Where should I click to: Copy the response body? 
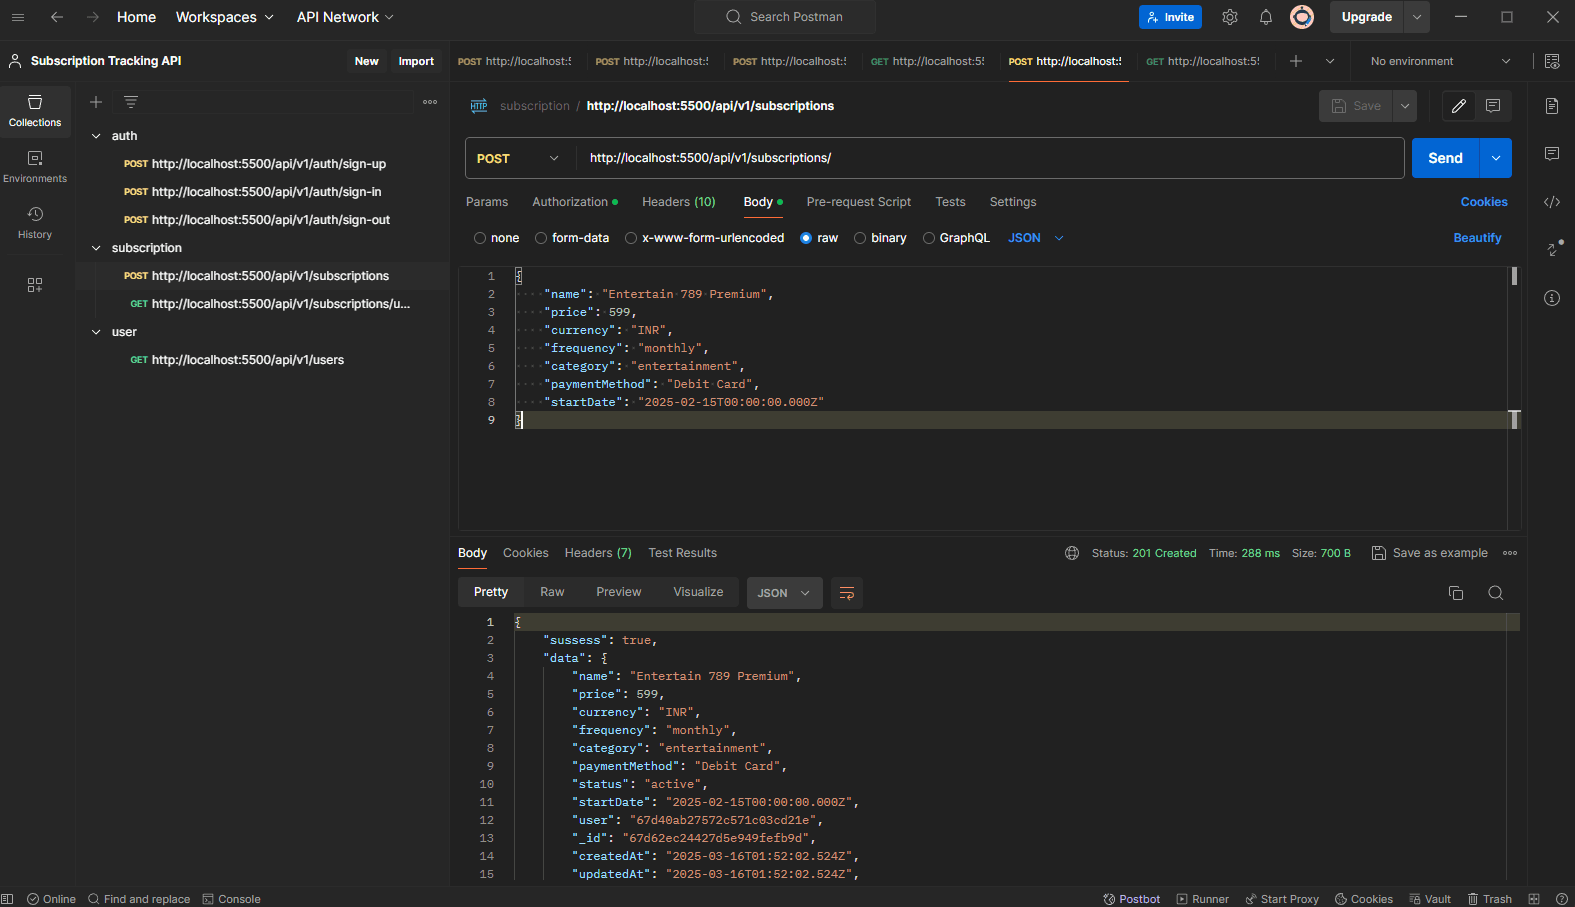pyautogui.click(x=1456, y=593)
